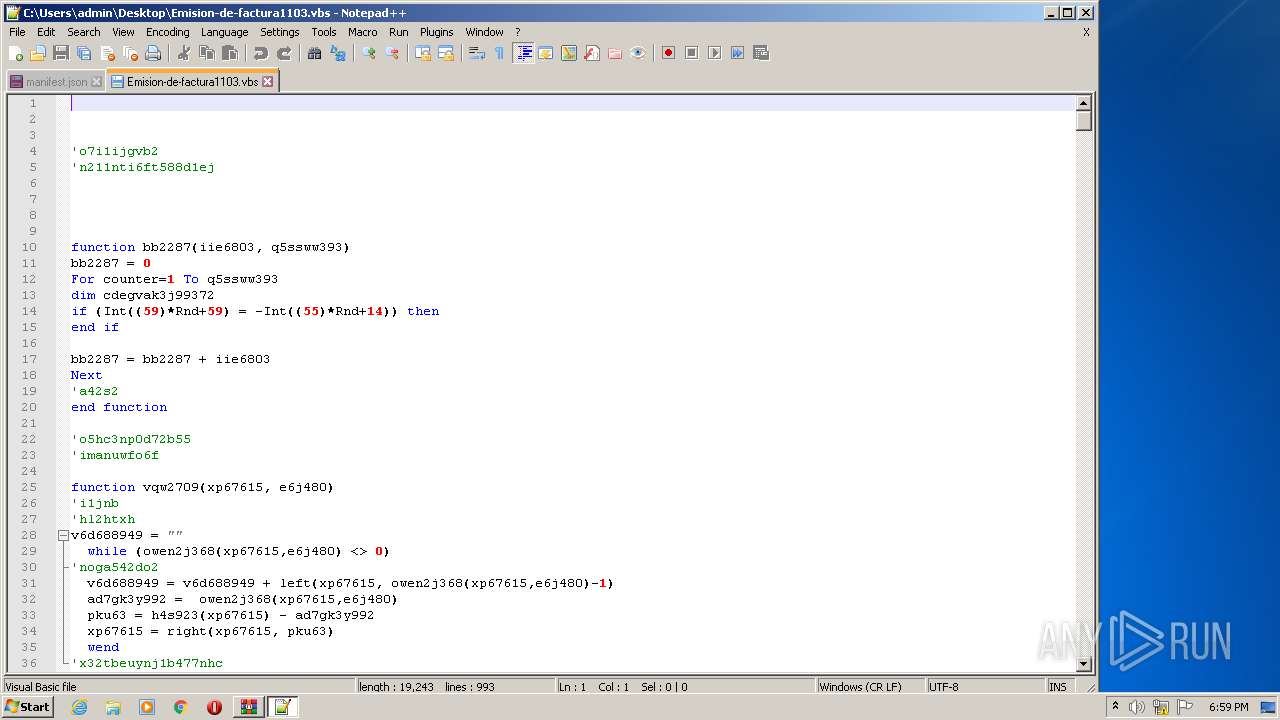
Task: Click the Close All toolbar icon
Action: point(130,53)
